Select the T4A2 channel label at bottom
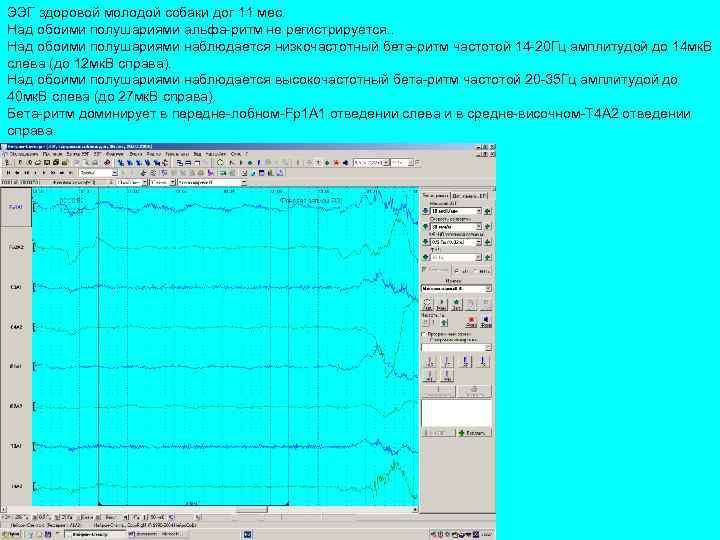 pos(16,485)
